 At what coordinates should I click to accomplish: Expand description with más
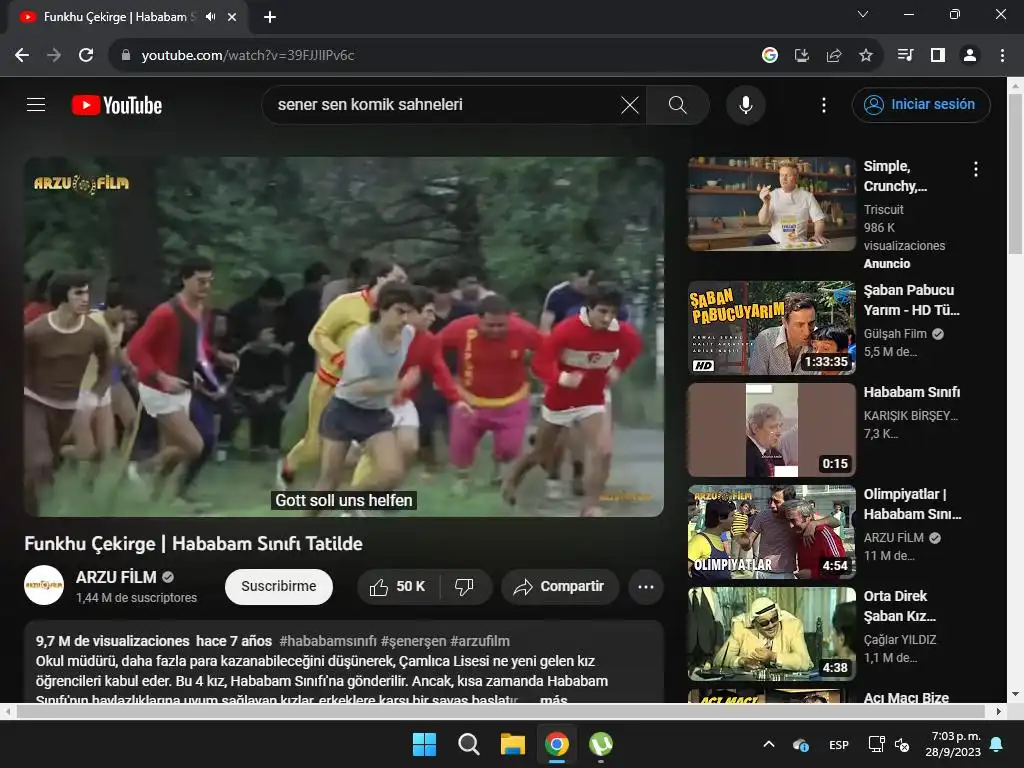click(554, 699)
